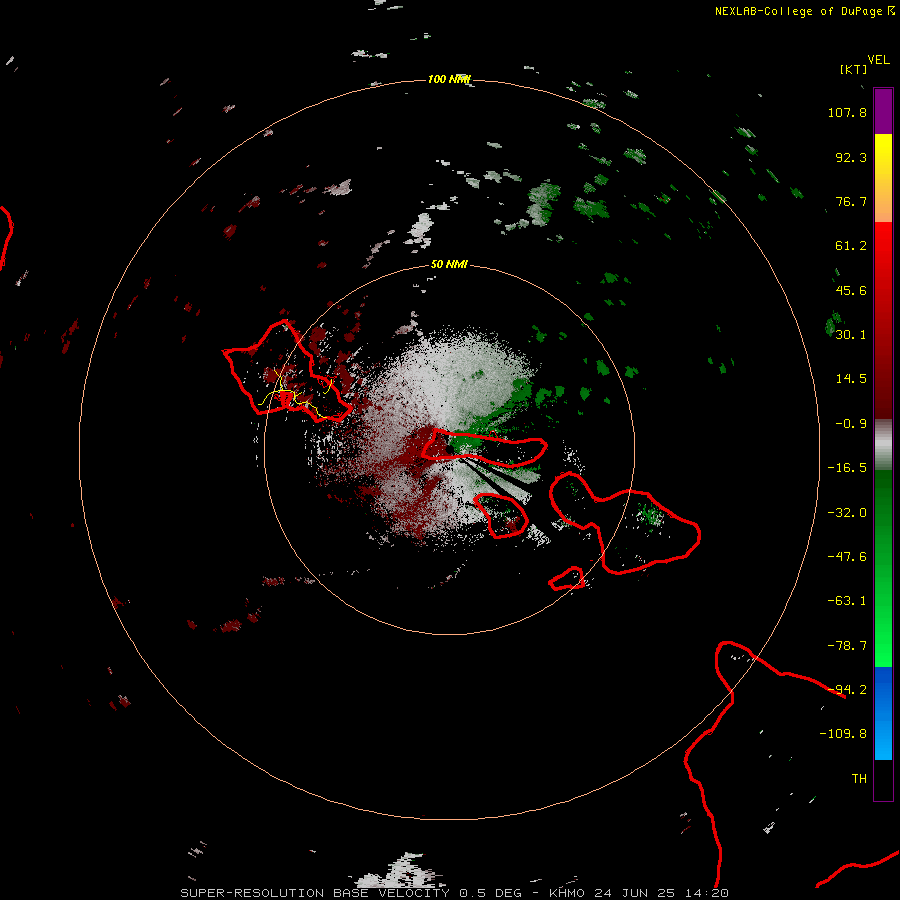Click the -109.8 velocity scale value
Viewport: 900px width, 900px height.
843,734
